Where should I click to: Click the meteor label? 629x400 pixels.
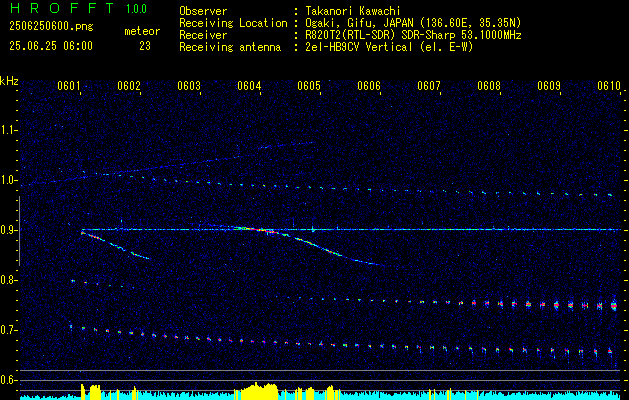point(142,31)
